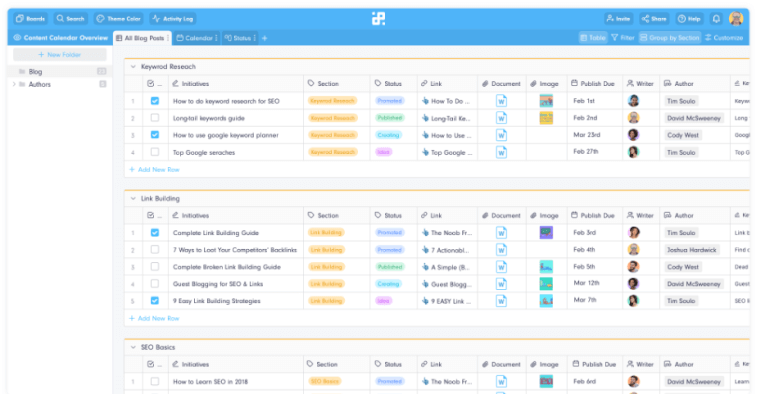Screen dimensions: 770x394
Task: Collapse the Link Building section
Action: [133, 198]
